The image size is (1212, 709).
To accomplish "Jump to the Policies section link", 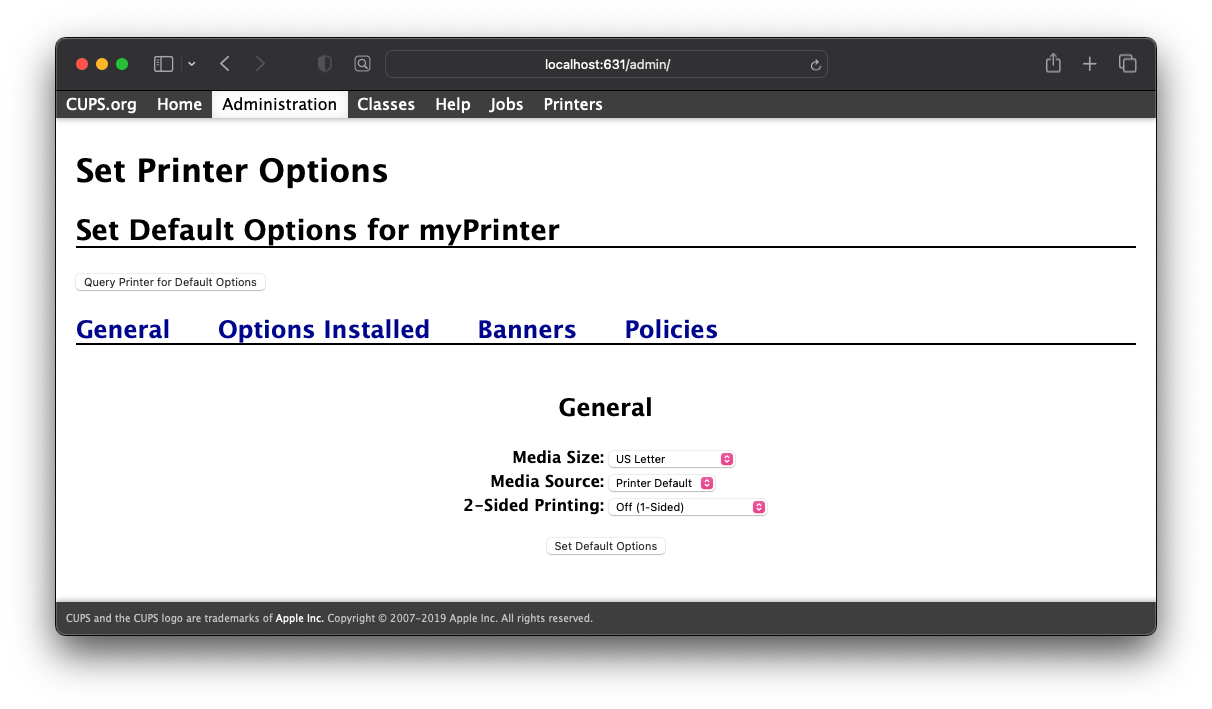I will pos(671,329).
